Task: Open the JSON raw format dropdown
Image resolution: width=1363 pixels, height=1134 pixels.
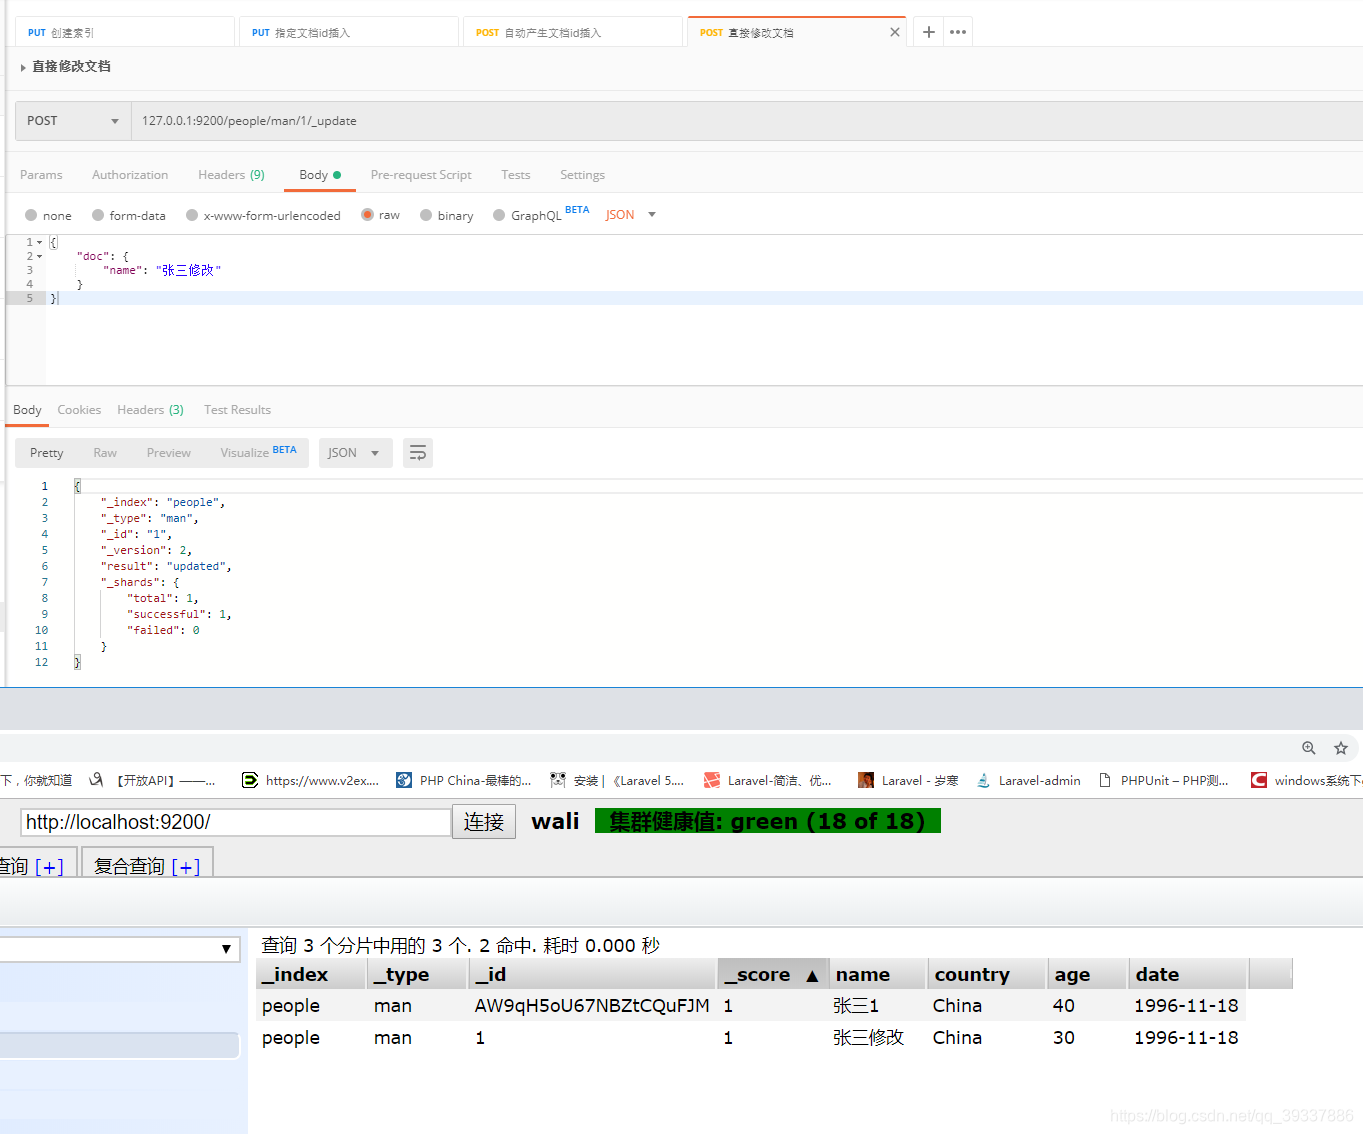Action: pos(631,215)
